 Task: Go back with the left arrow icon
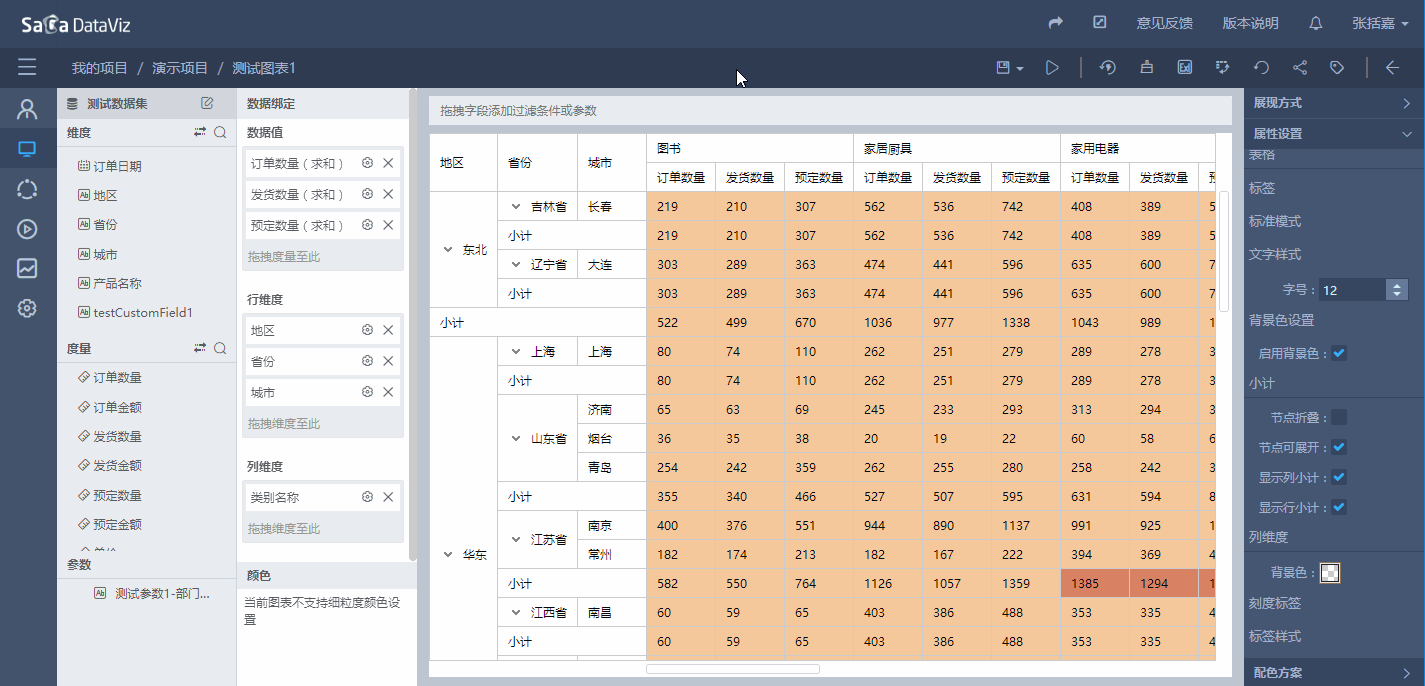point(1392,67)
